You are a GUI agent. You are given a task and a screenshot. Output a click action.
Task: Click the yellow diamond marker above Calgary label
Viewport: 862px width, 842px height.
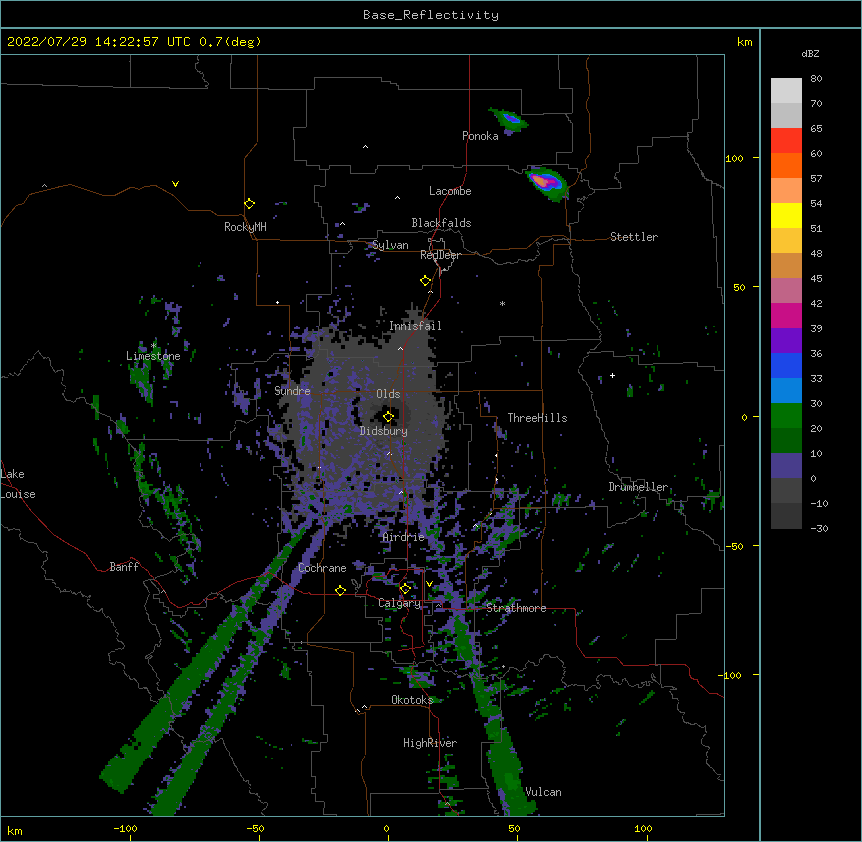click(405, 589)
